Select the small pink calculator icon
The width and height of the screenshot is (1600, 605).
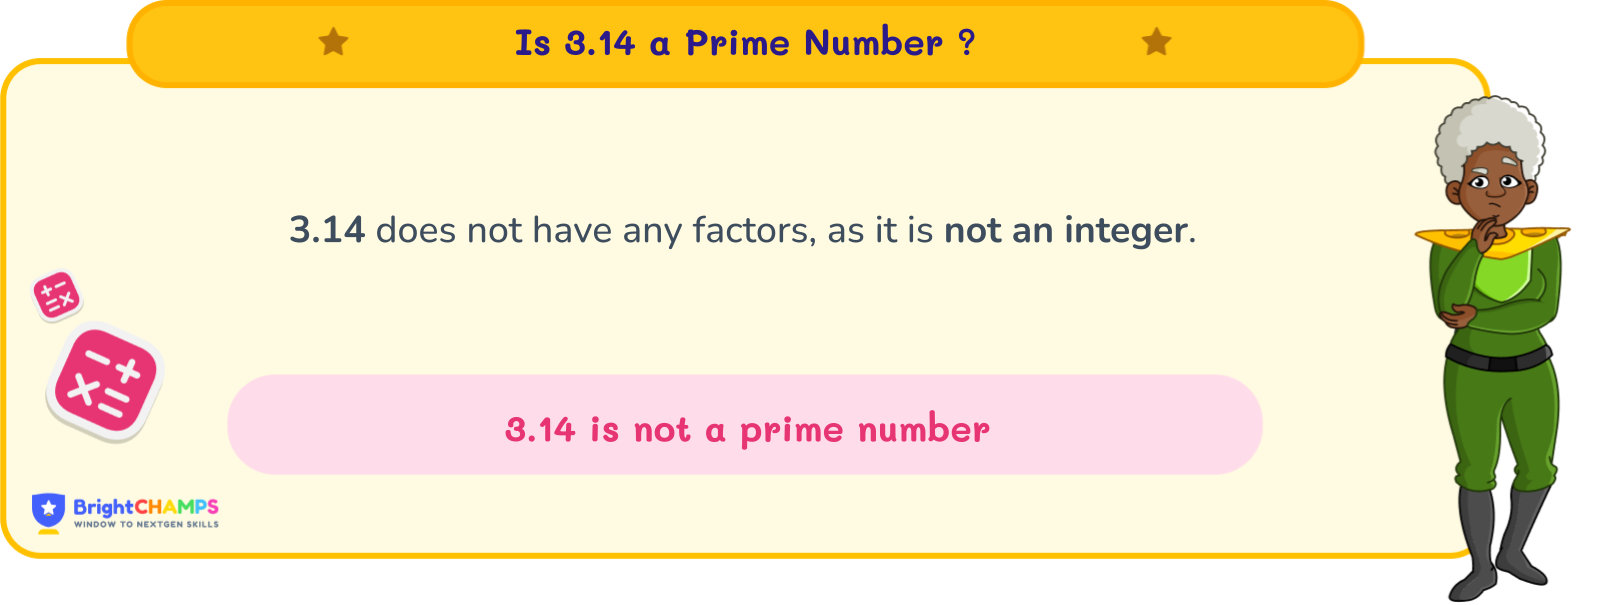[x=57, y=296]
